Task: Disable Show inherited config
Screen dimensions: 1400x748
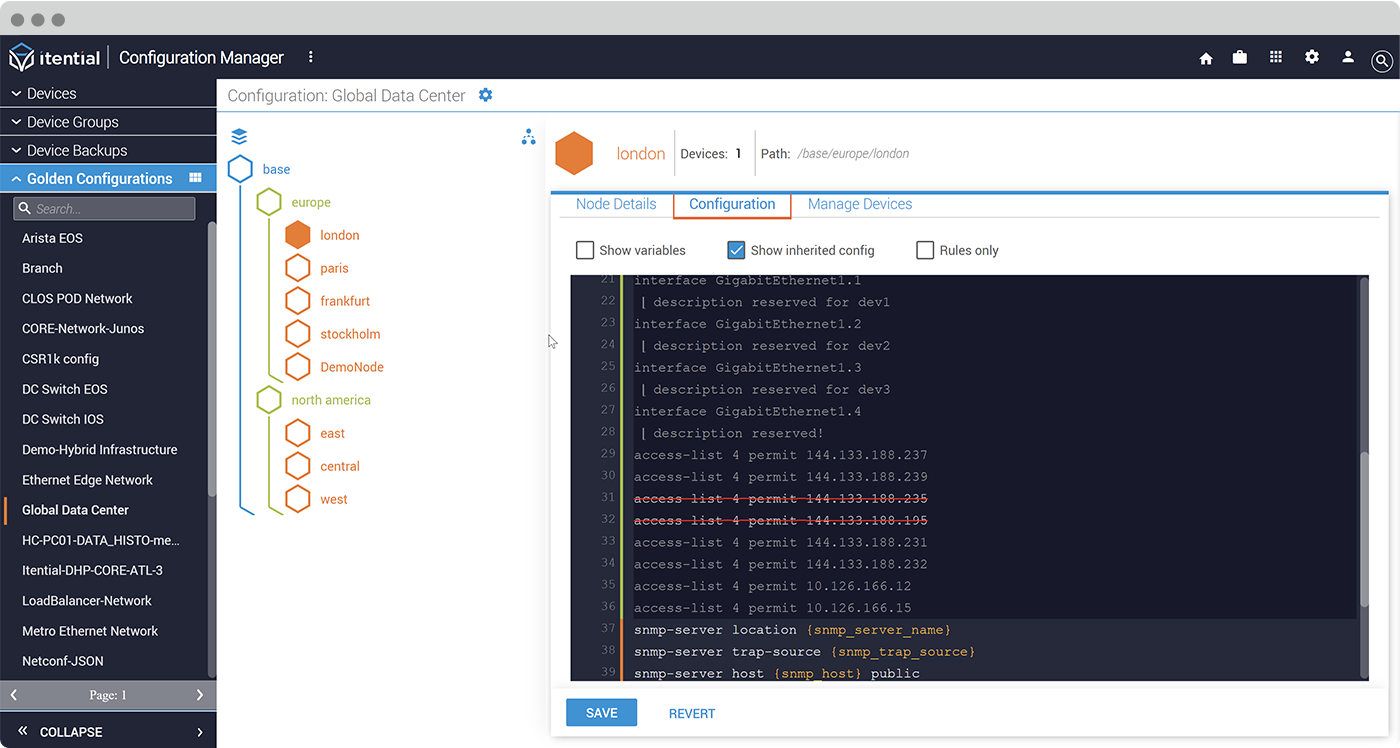Action: [x=737, y=250]
